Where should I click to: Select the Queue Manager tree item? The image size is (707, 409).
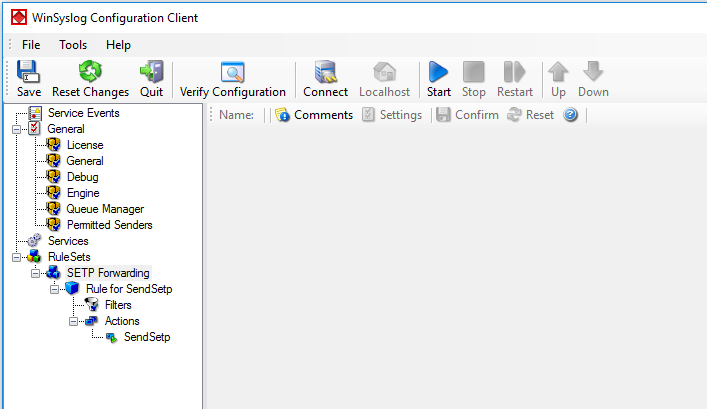coord(105,209)
